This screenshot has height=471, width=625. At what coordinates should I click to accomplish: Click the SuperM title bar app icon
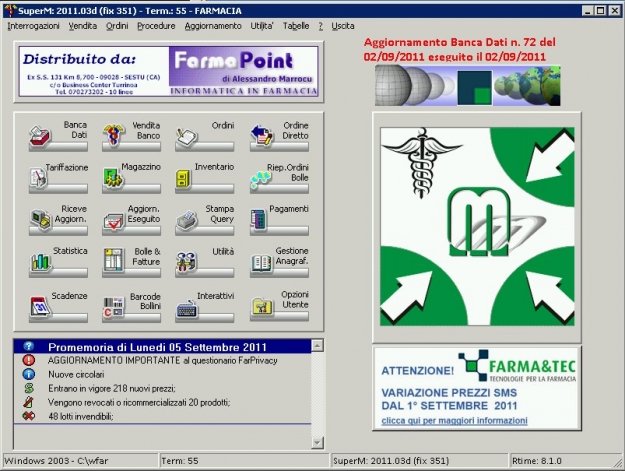tap(11, 11)
